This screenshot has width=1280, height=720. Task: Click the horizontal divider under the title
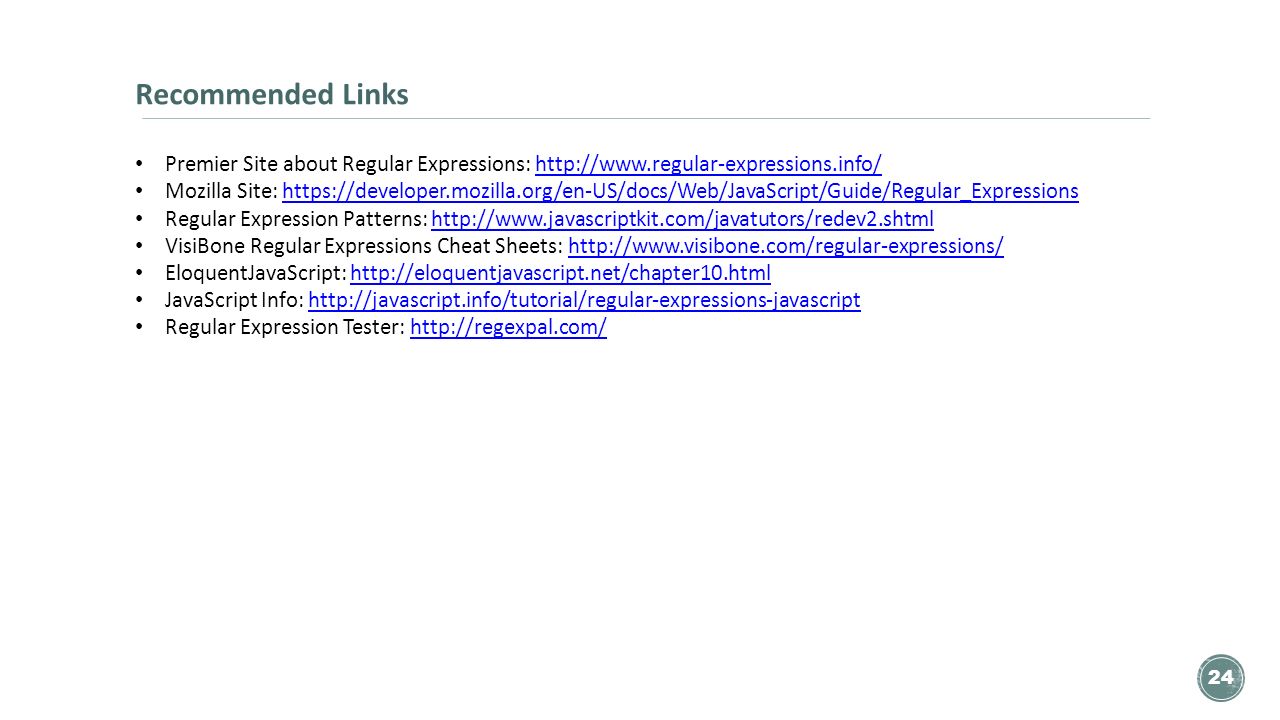tap(646, 119)
